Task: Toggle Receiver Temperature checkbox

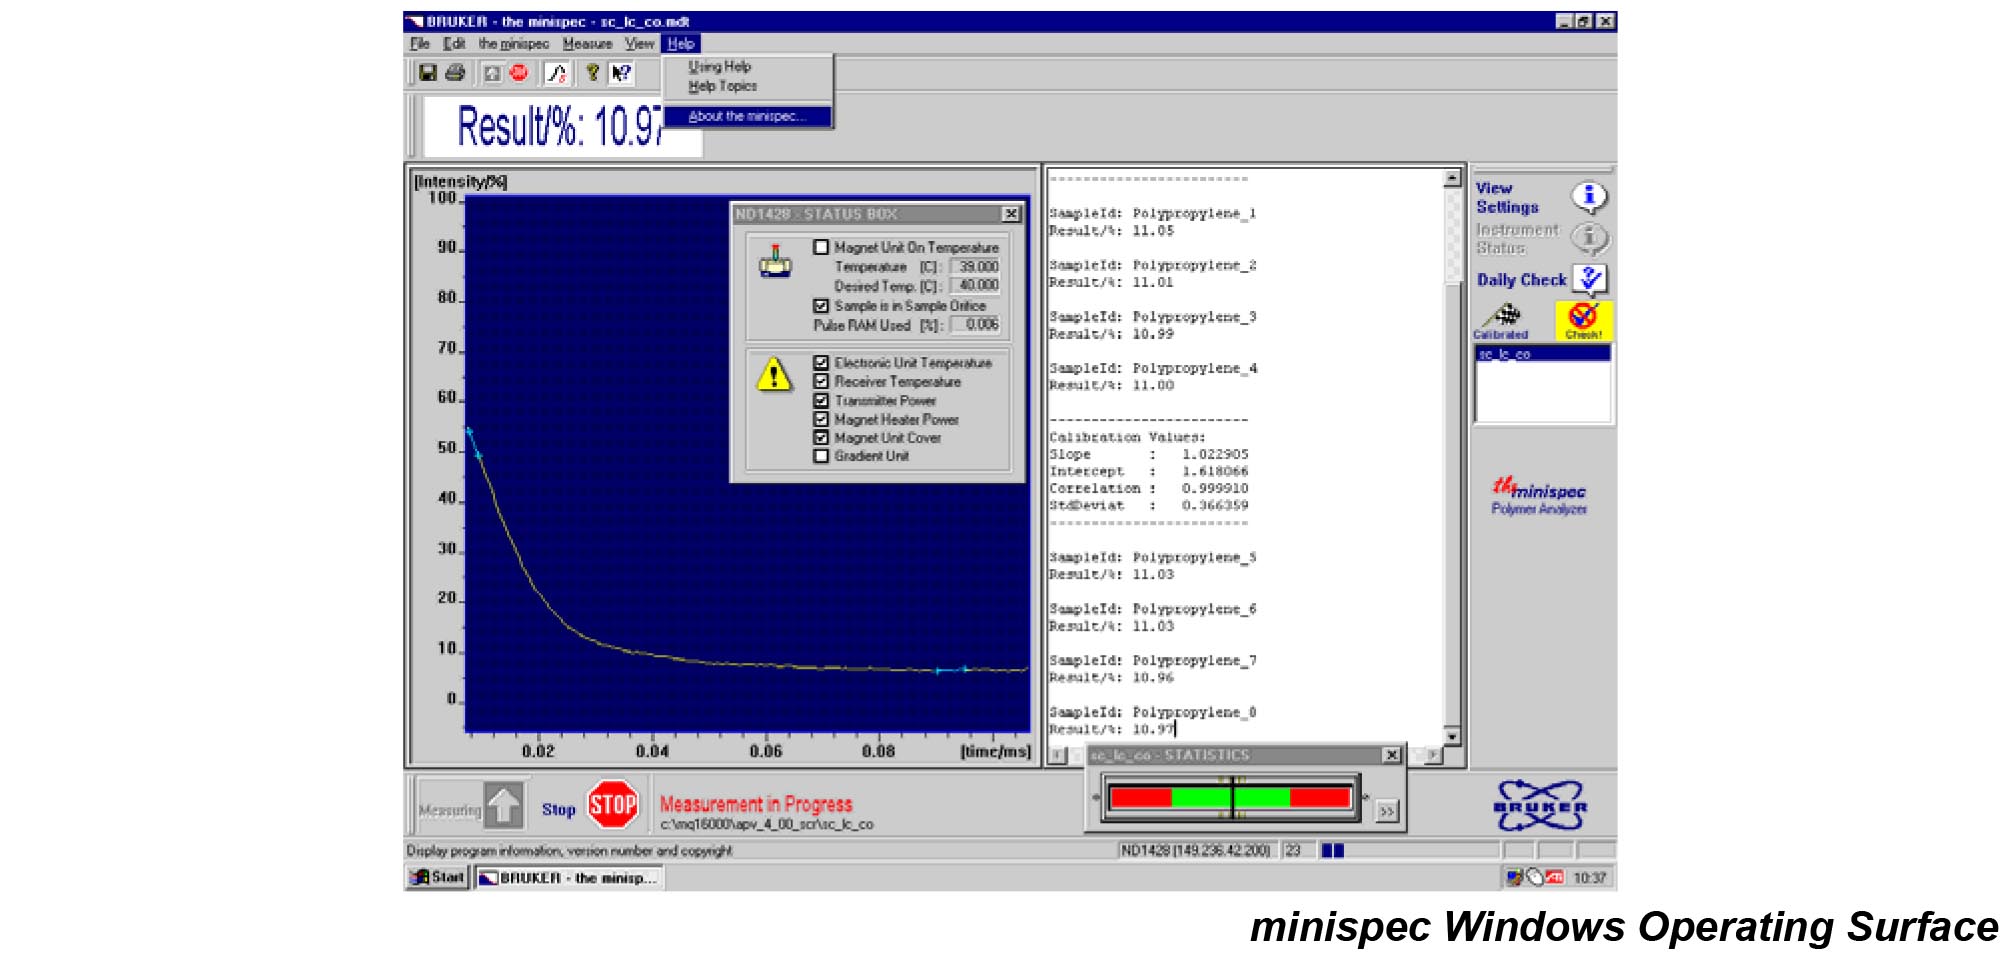Action: coord(821,382)
